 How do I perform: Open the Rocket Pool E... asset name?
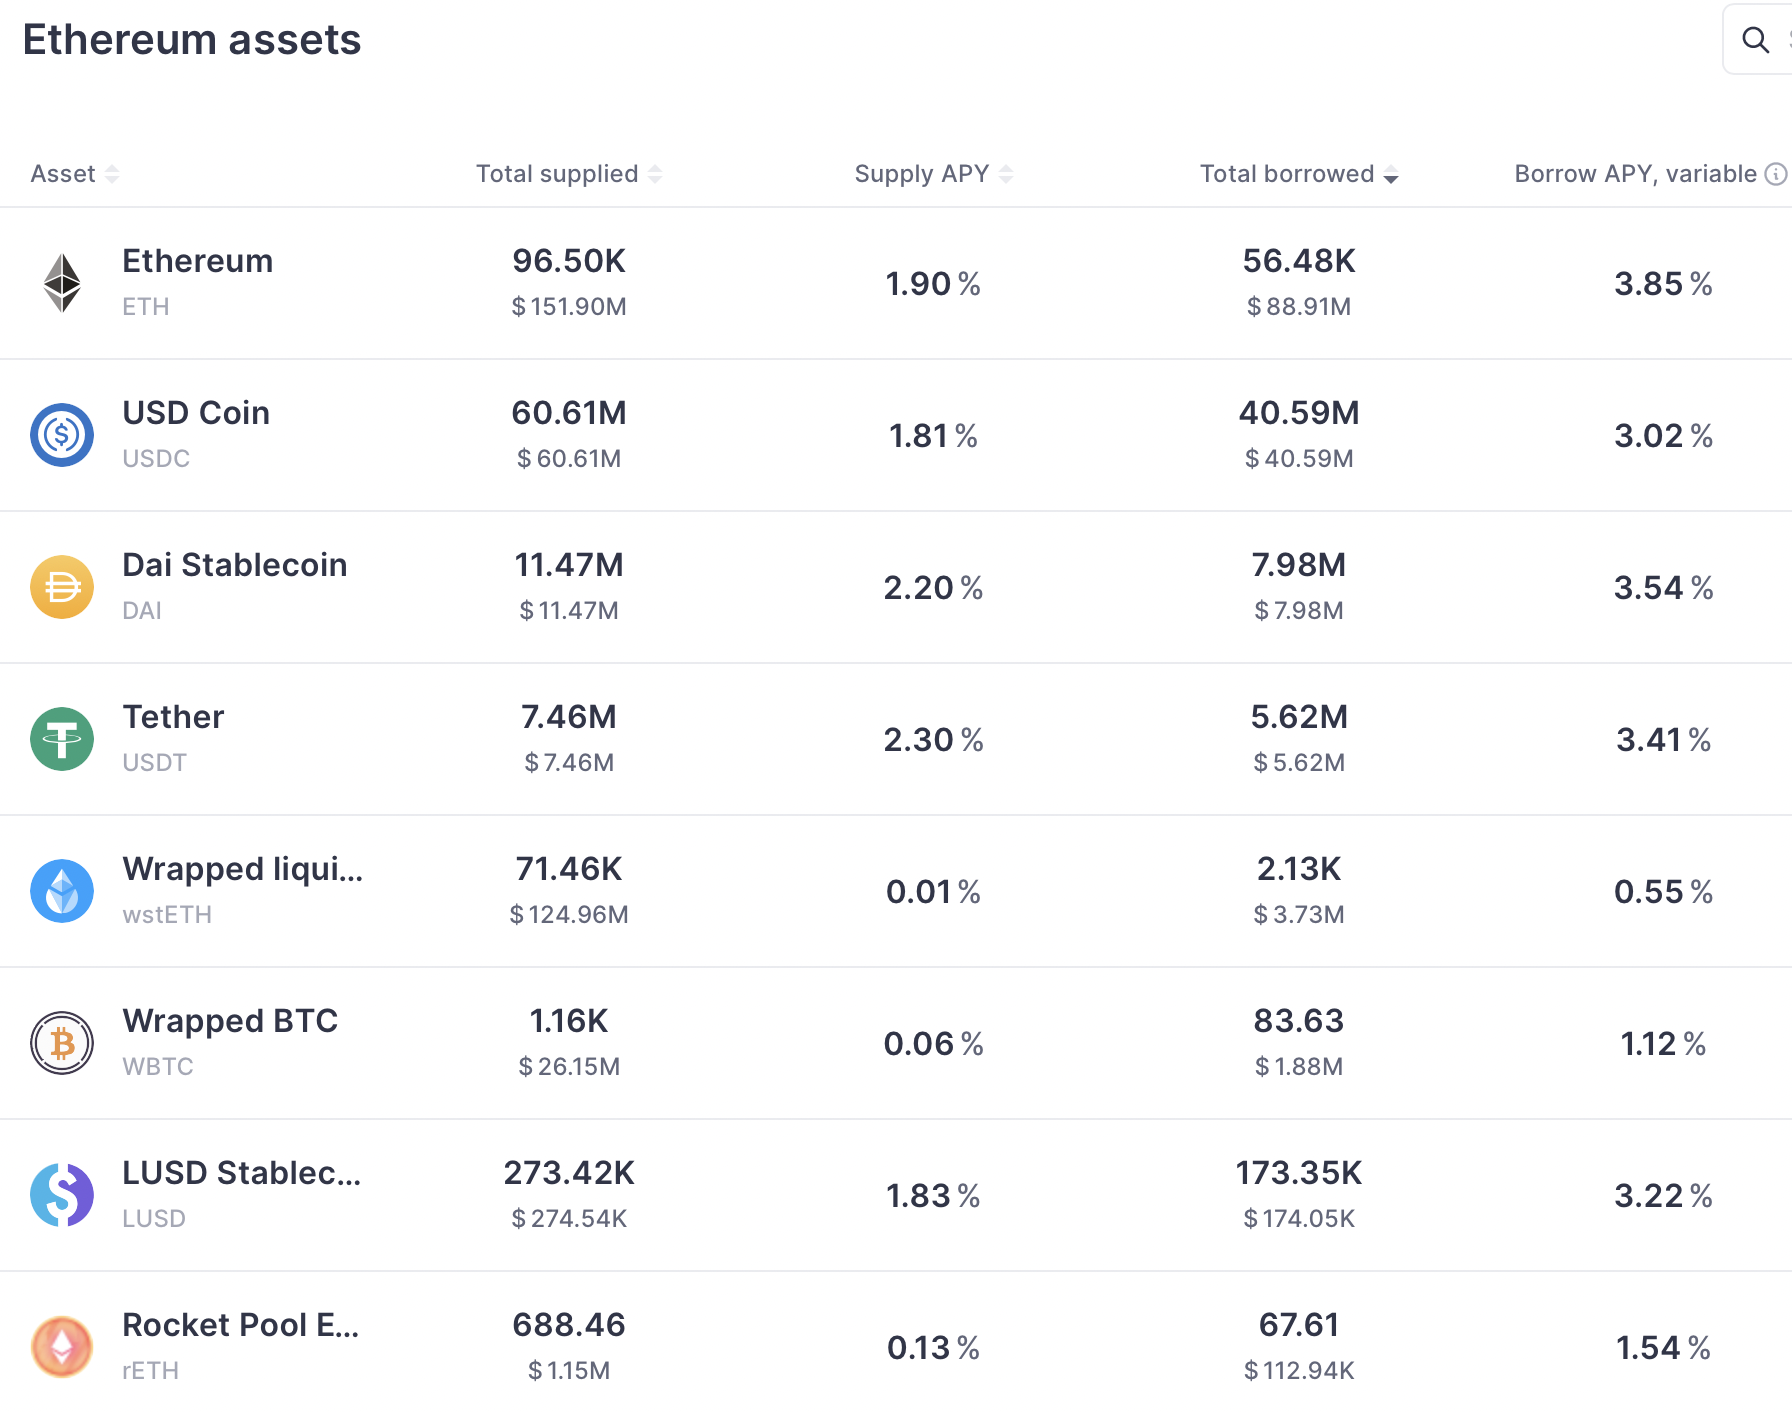tap(240, 1325)
